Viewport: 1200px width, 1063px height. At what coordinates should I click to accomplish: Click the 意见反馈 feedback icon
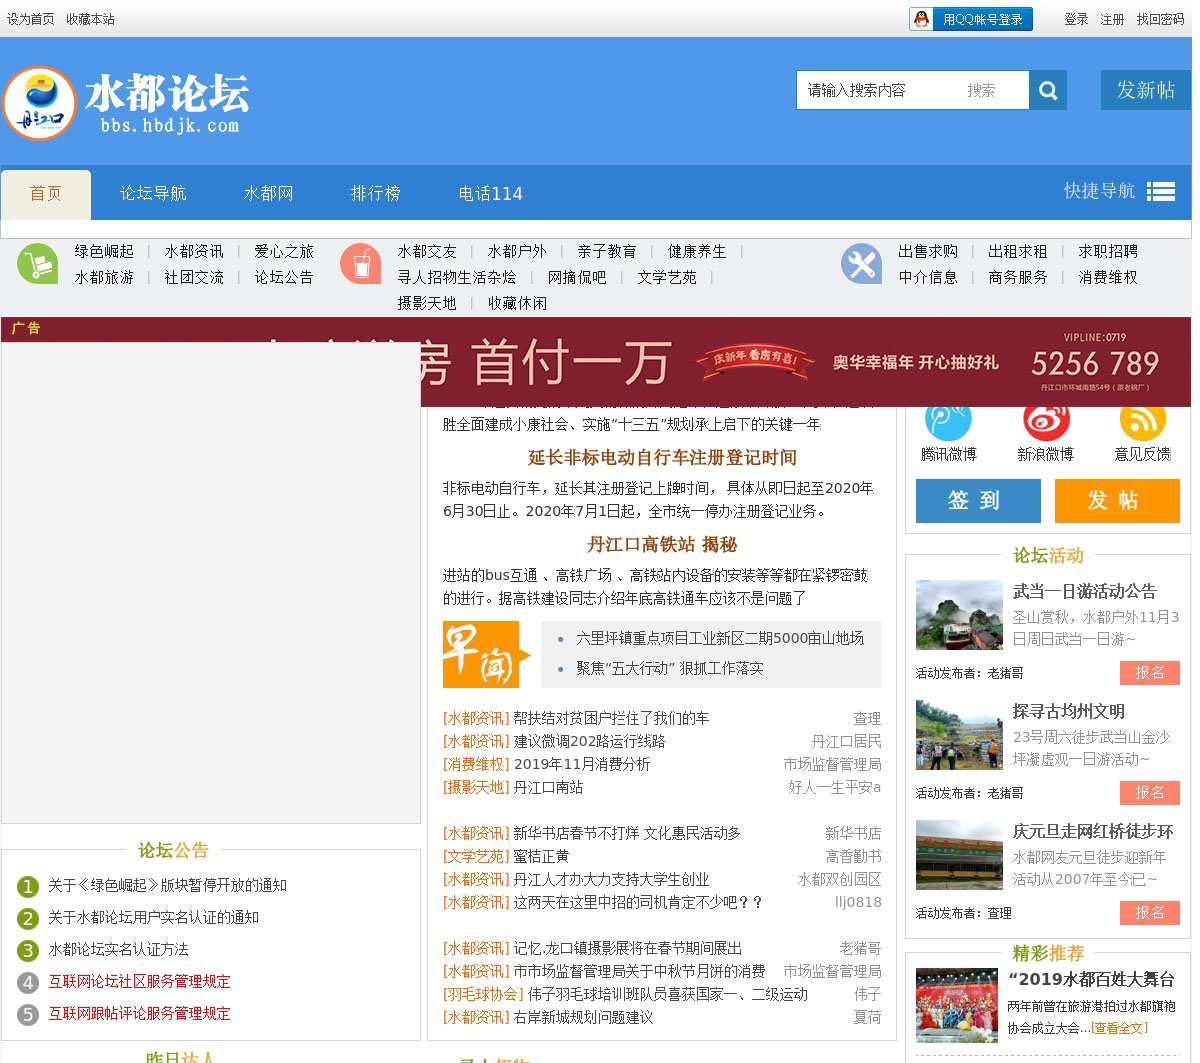(1142, 424)
